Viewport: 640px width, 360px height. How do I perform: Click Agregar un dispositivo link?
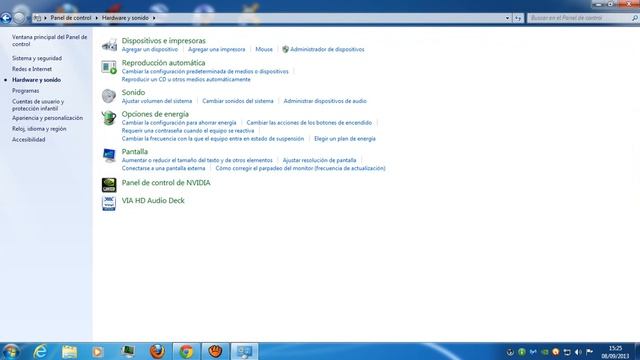point(150,49)
